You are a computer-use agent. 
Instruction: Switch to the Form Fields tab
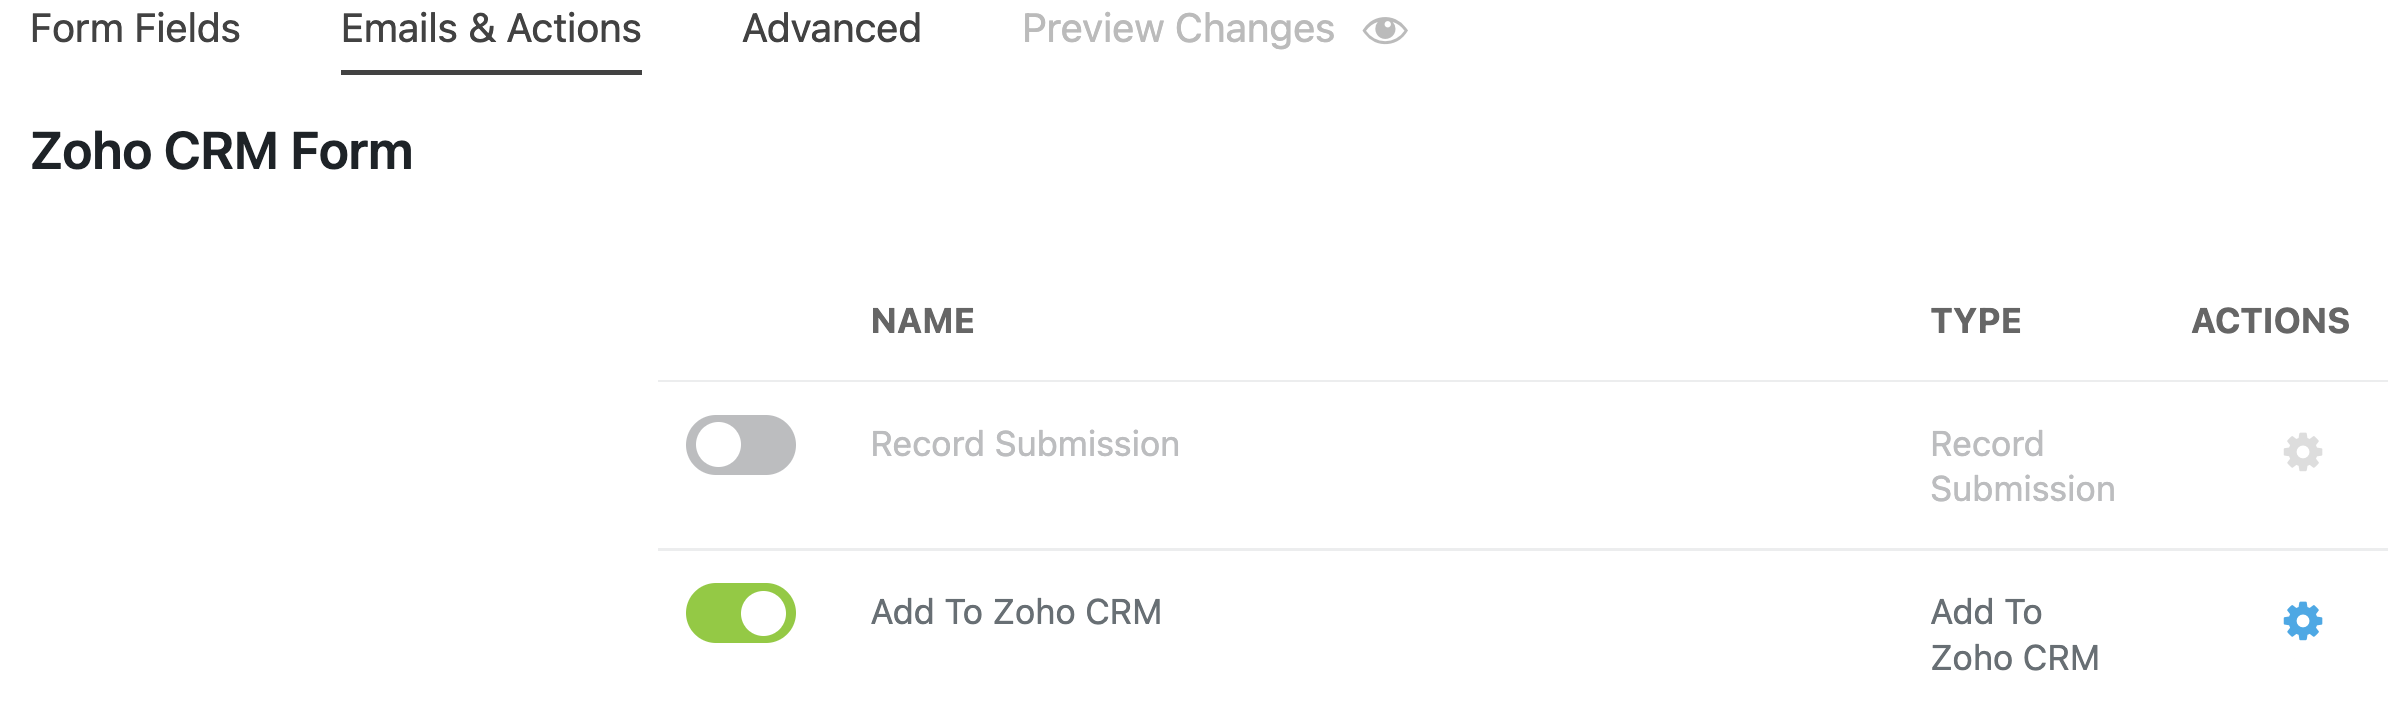pos(134,28)
